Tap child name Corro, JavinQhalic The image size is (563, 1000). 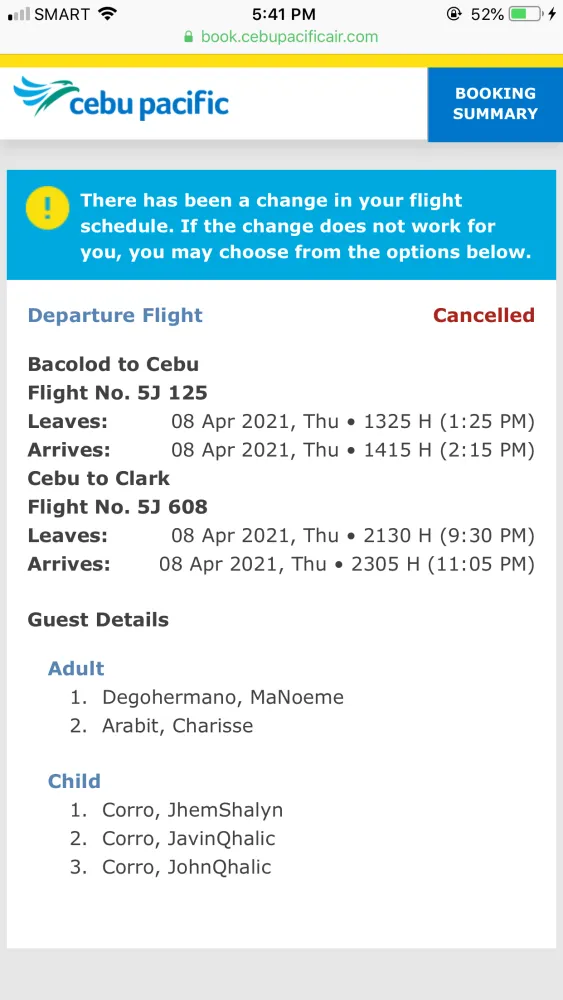tap(189, 838)
